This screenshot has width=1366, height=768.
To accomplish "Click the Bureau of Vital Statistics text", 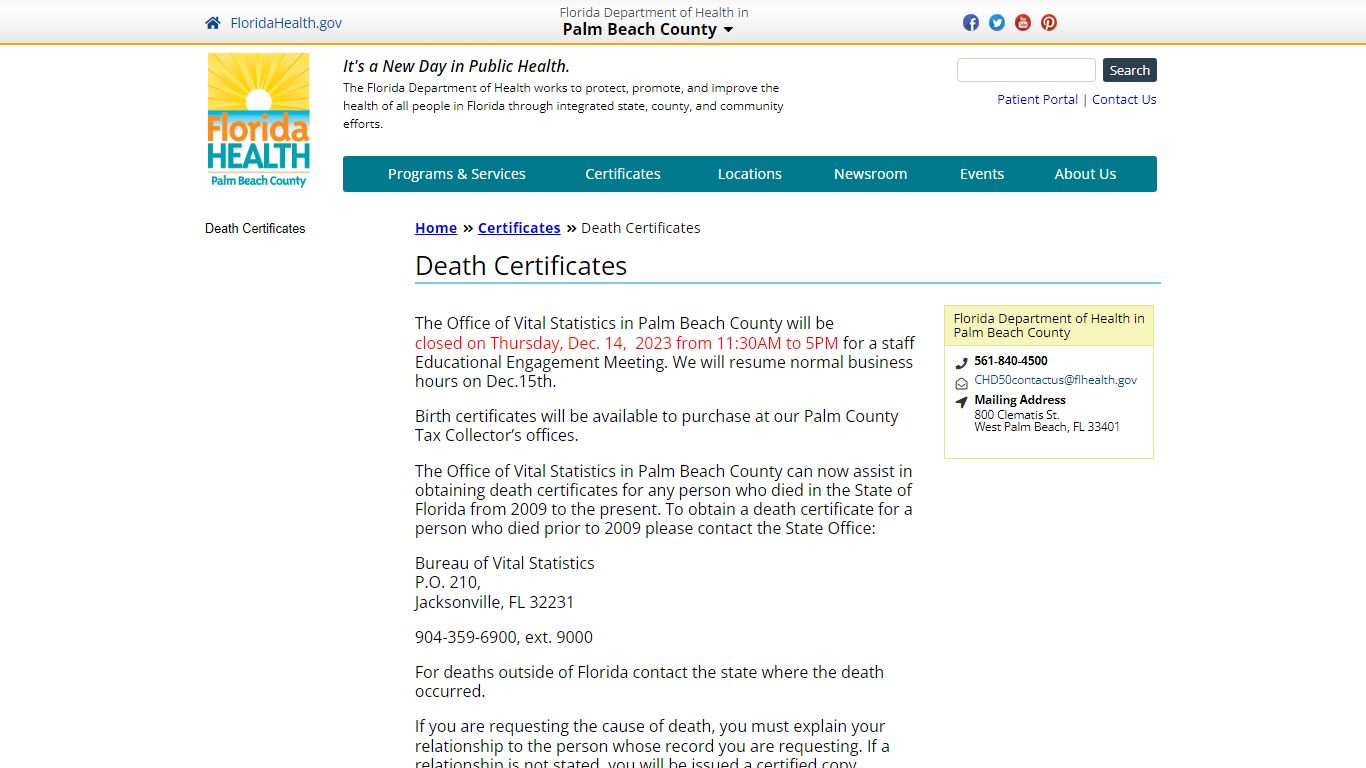I will point(505,563).
